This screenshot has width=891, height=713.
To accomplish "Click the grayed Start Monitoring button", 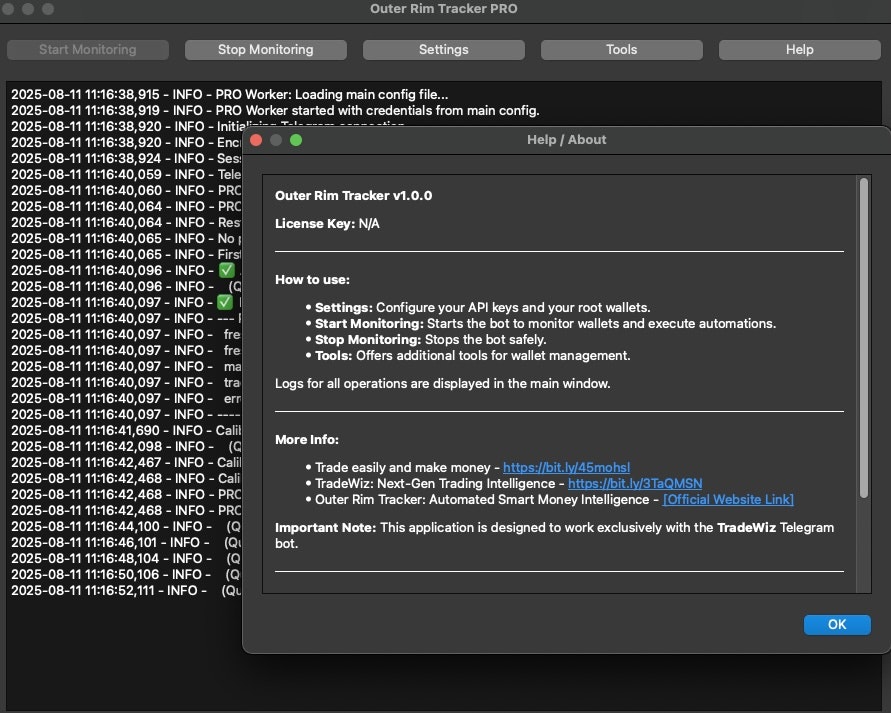I will tap(88, 49).
